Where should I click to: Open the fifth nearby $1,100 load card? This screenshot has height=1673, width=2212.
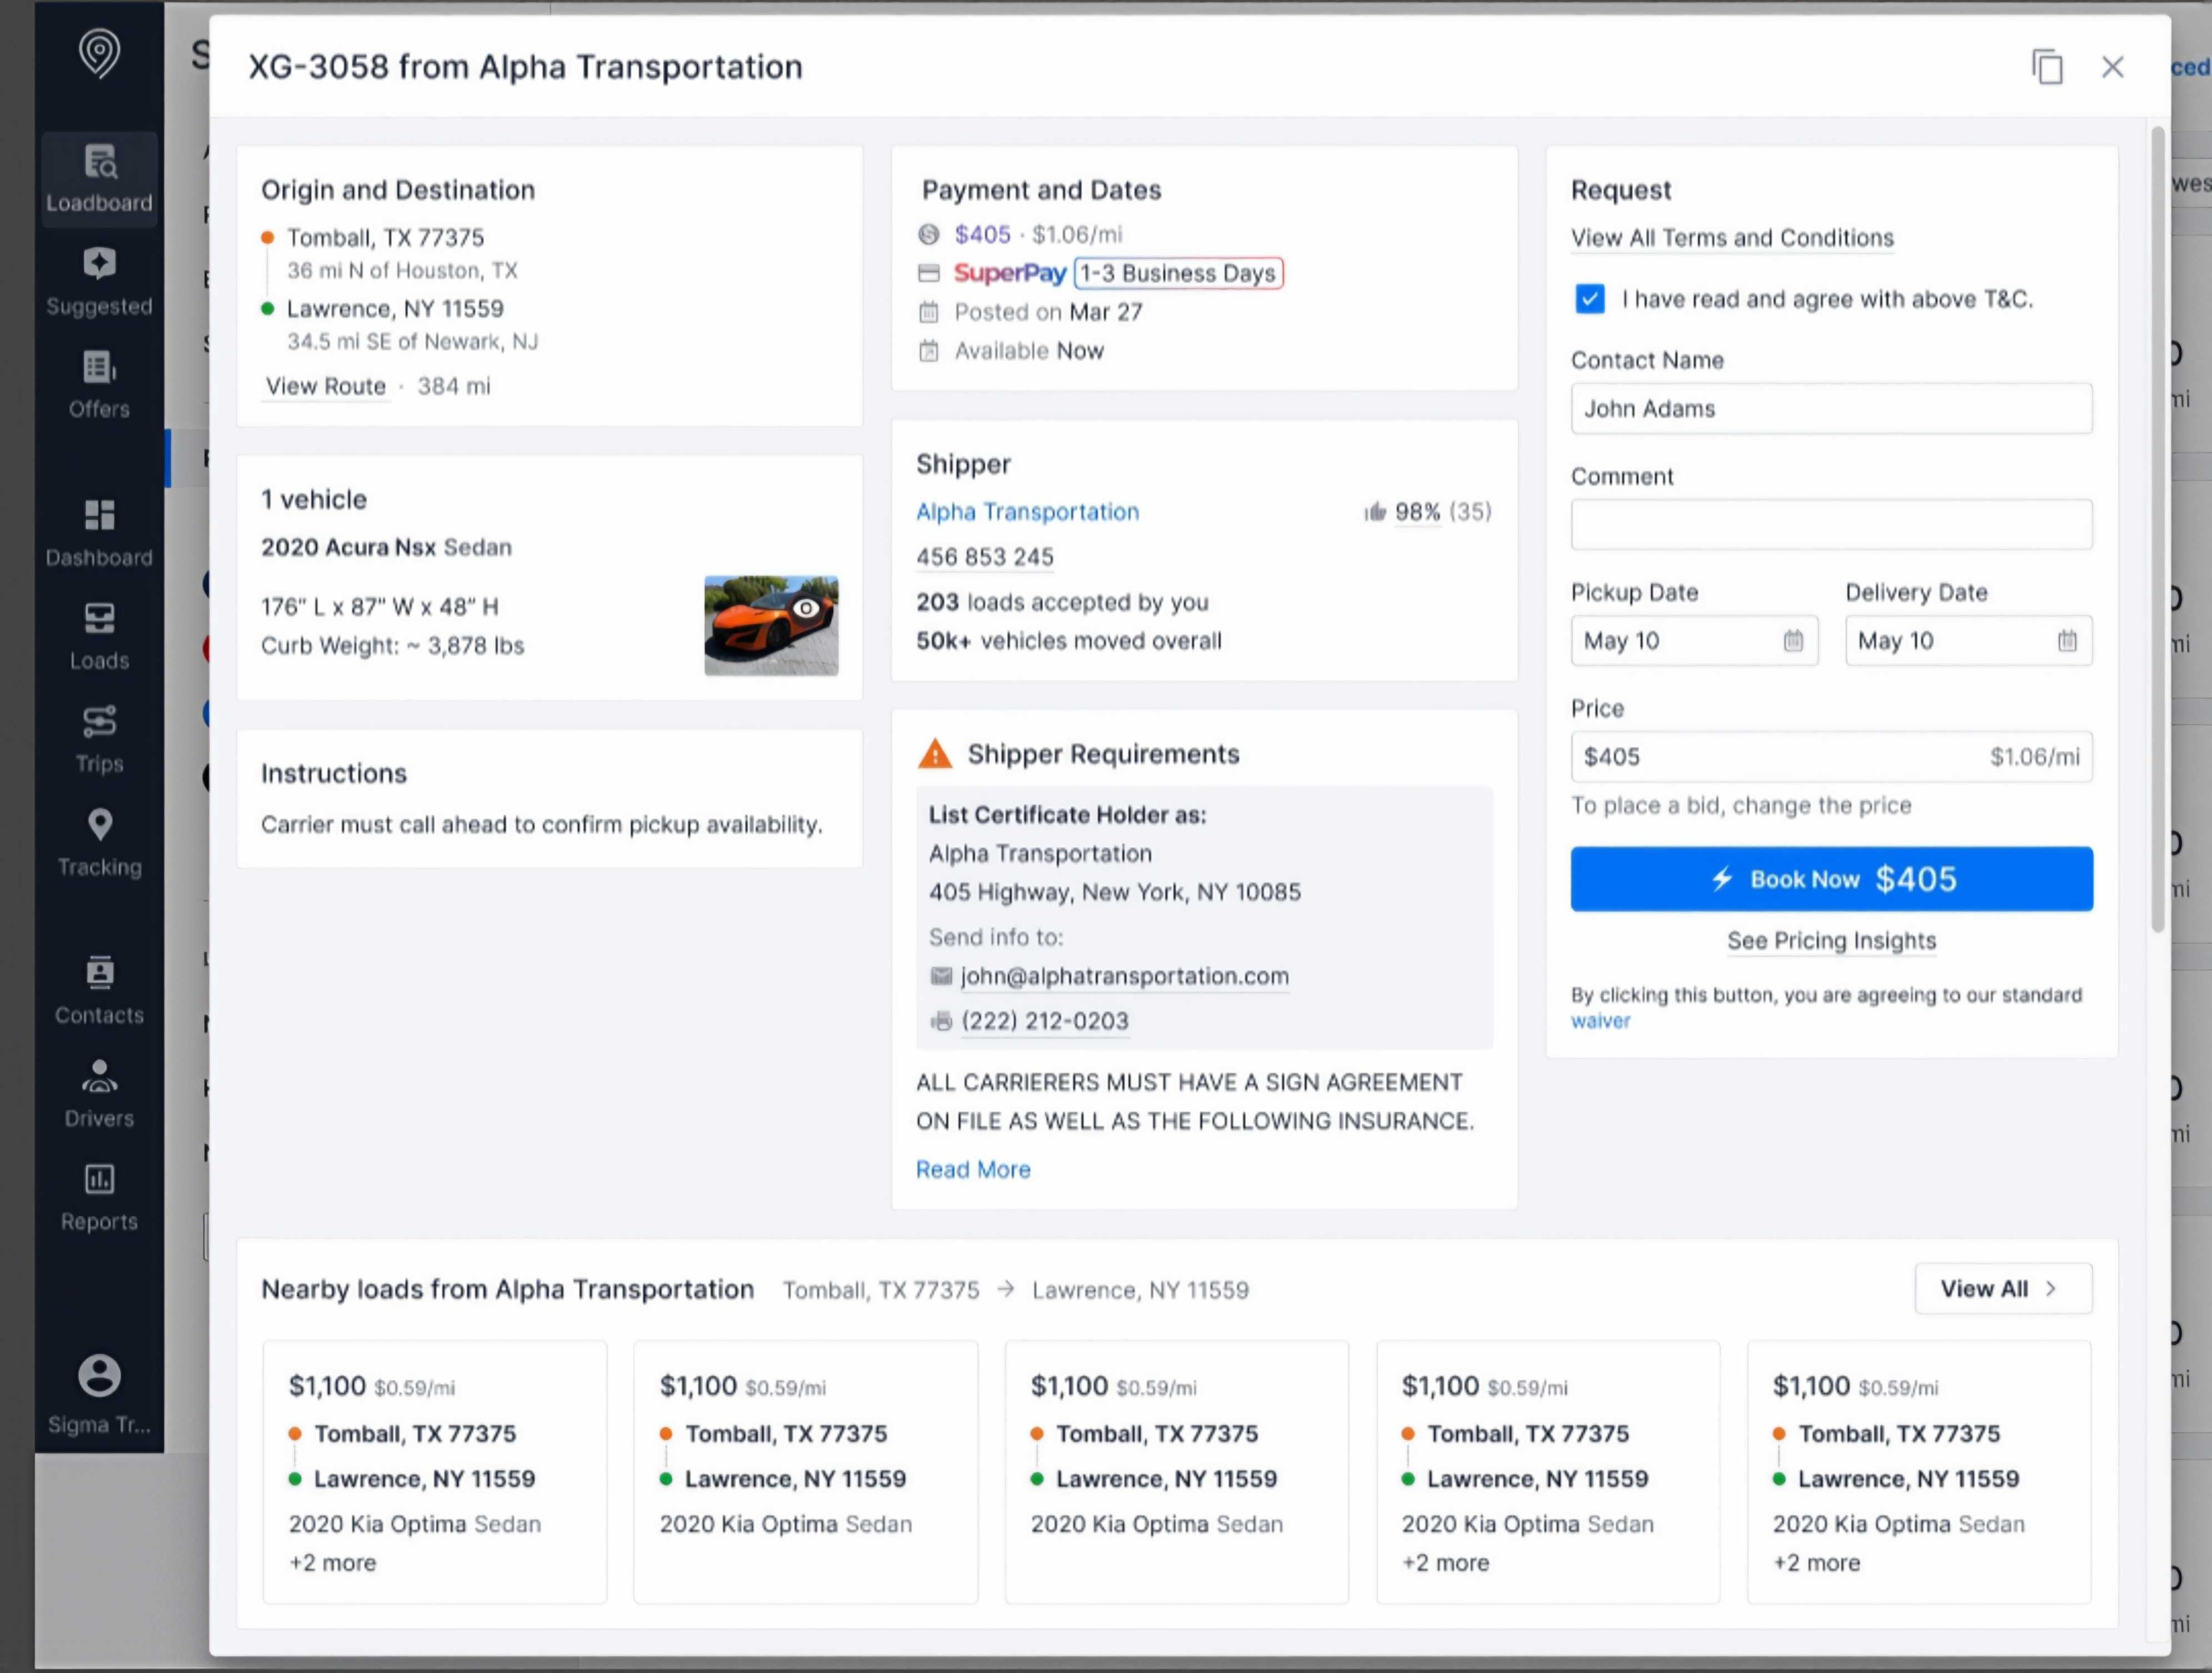tap(1919, 1472)
